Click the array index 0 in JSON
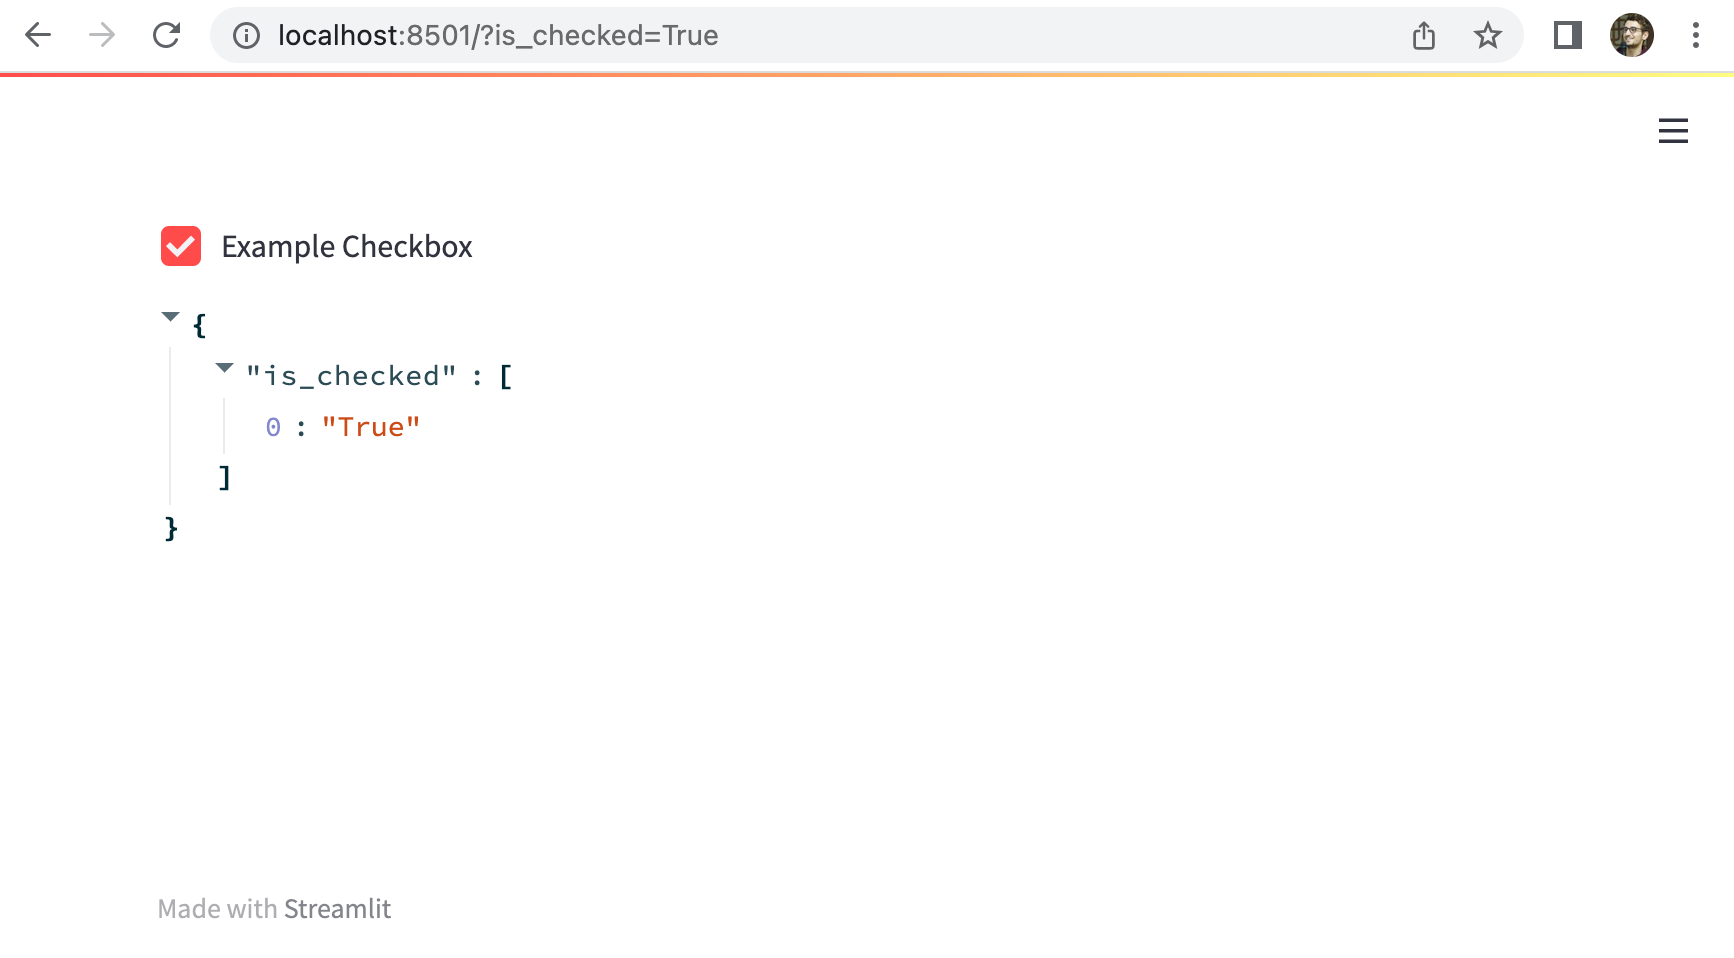 point(273,428)
